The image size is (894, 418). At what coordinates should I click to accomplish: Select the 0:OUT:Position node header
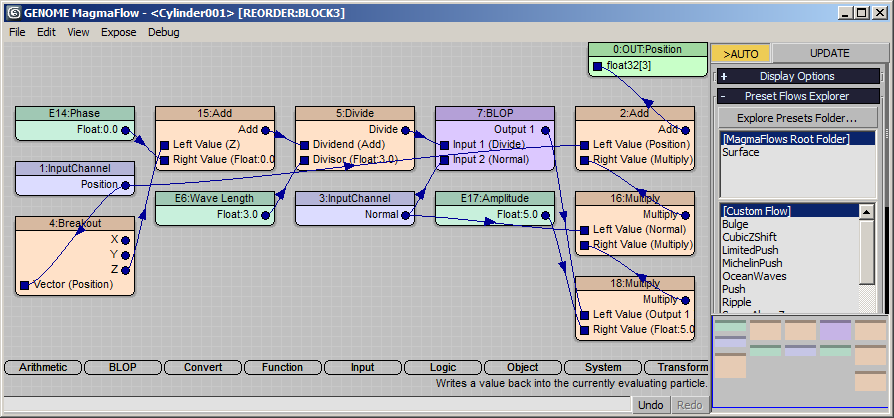point(647,50)
